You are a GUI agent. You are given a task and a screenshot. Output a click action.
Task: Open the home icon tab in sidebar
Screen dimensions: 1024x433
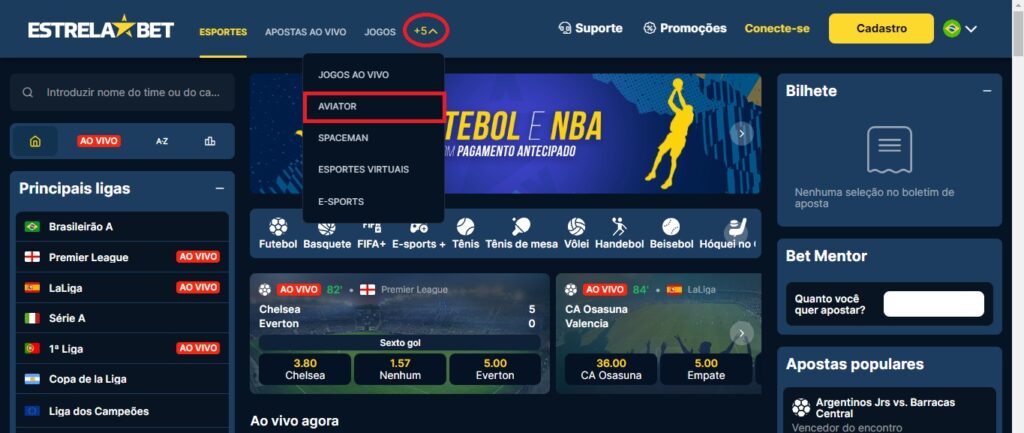coord(35,141)
